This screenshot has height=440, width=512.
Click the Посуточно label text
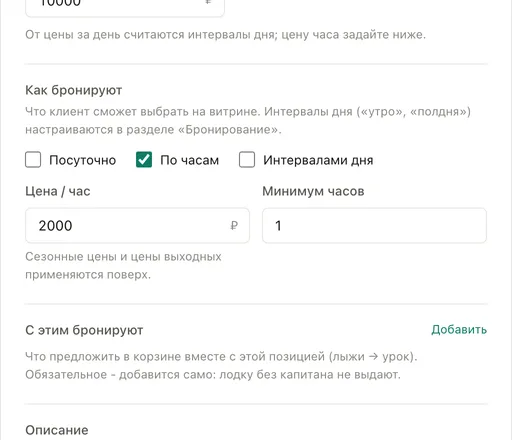[83, 160]
